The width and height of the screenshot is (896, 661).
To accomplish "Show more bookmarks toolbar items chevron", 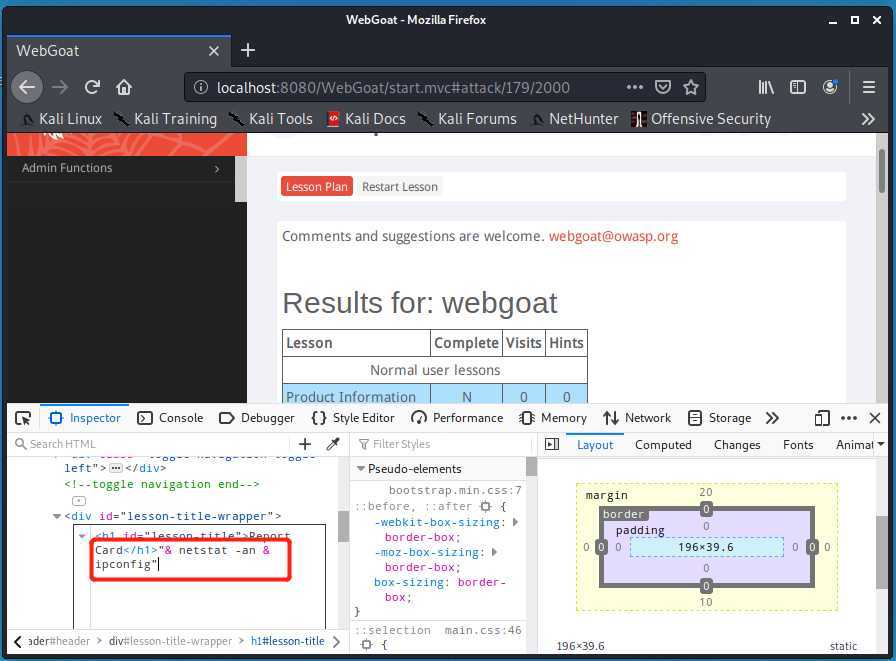I will coord(868,119).
